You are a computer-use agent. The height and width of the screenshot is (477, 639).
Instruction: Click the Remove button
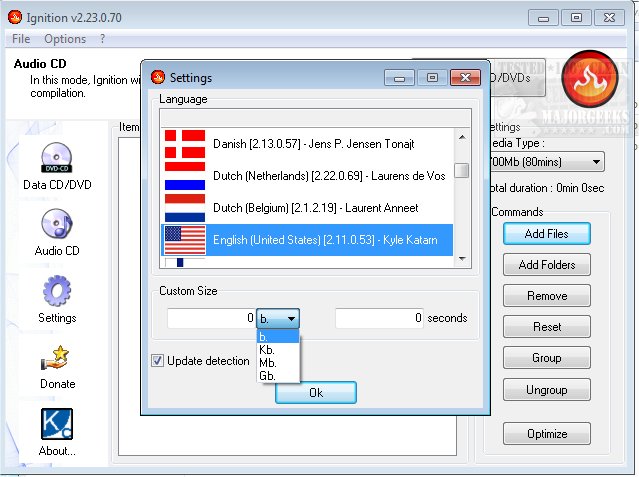tap(546, 296)
